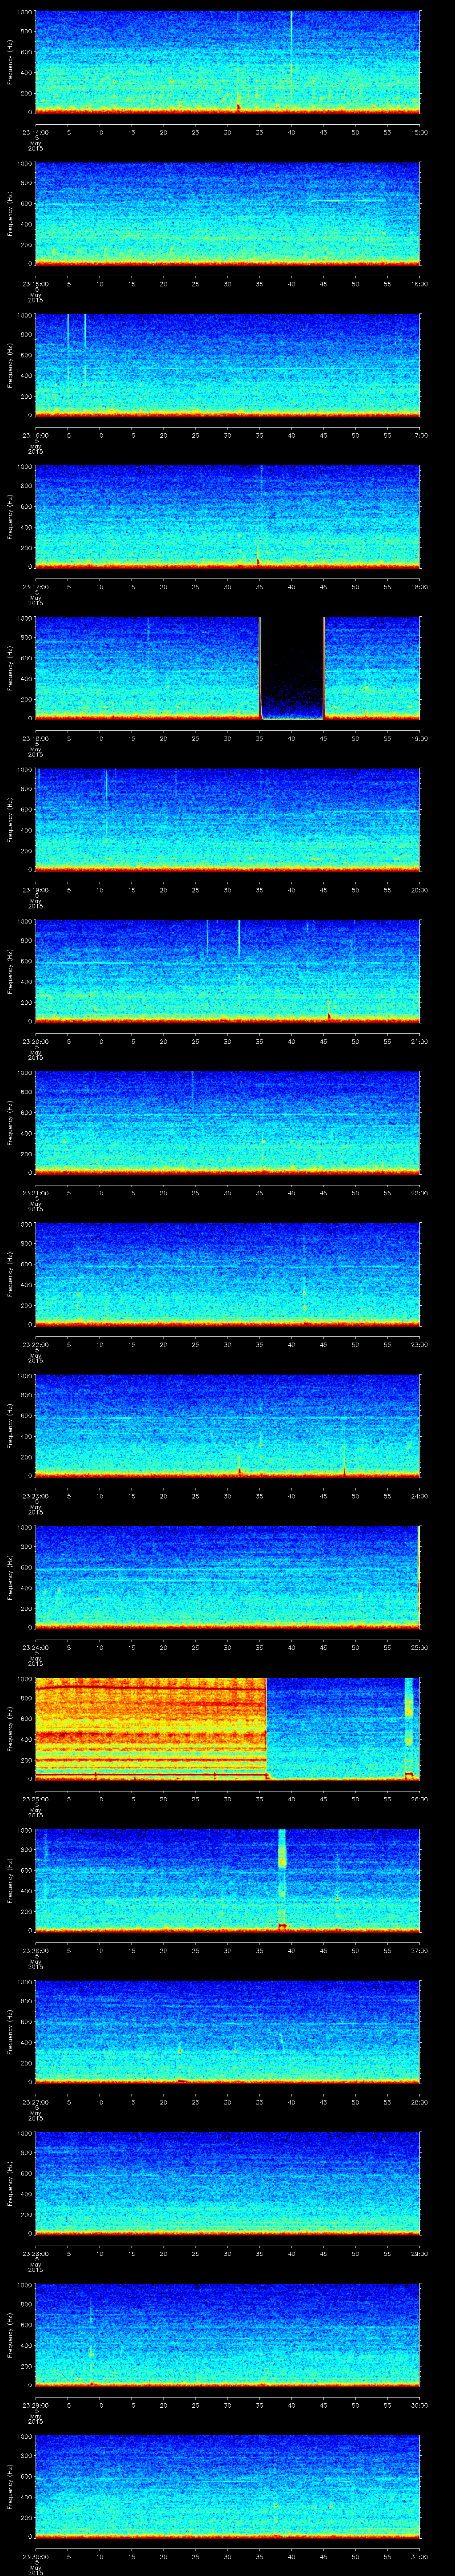Click the 23:18:00 start time label

pyautogui.click(x=35, y=738)
